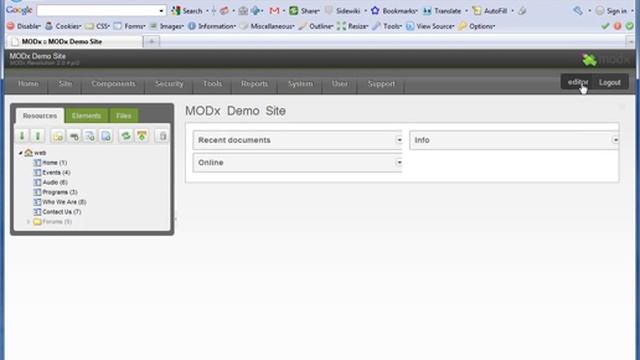The height and width of the screenshot is (360, 640).
Task: Open the Resize web developer menu
Action: pyautogui.click(x=353, y=26)
